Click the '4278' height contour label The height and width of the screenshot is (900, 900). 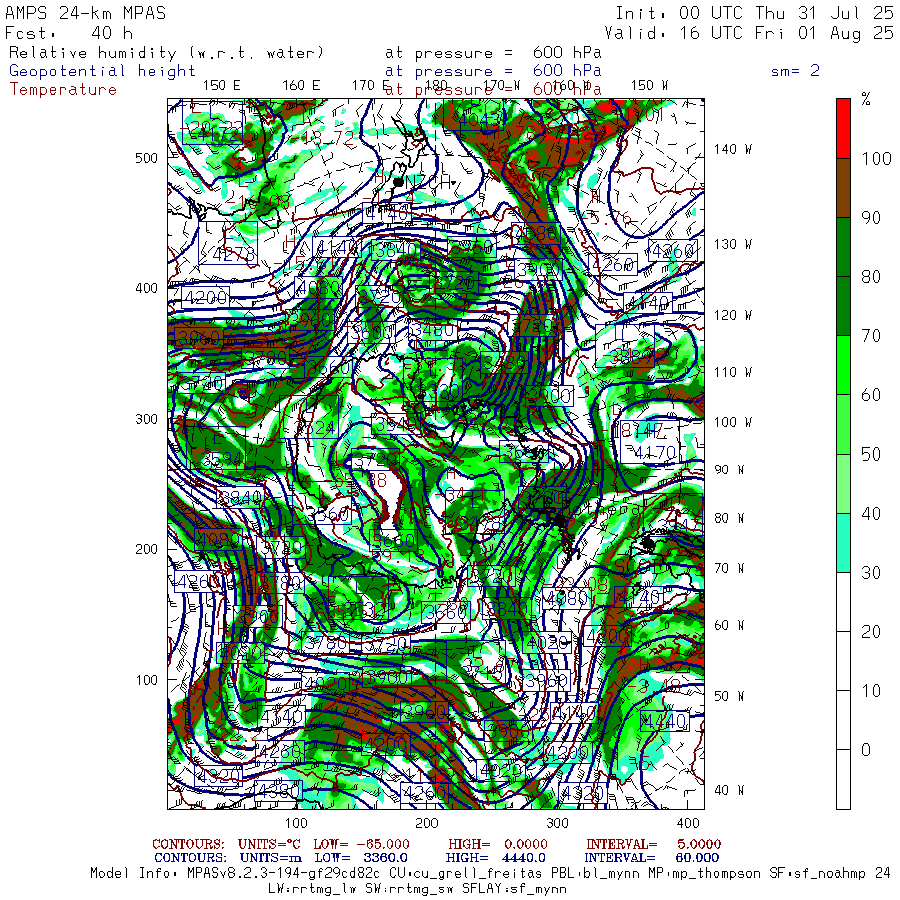(x=234, y=254)
